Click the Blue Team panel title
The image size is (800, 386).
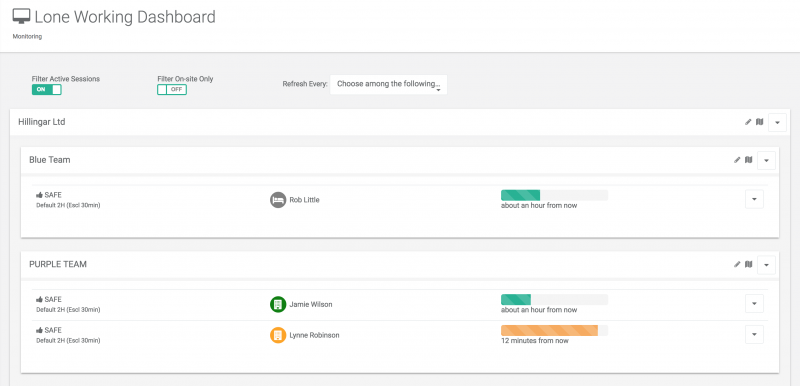(49, 160)
